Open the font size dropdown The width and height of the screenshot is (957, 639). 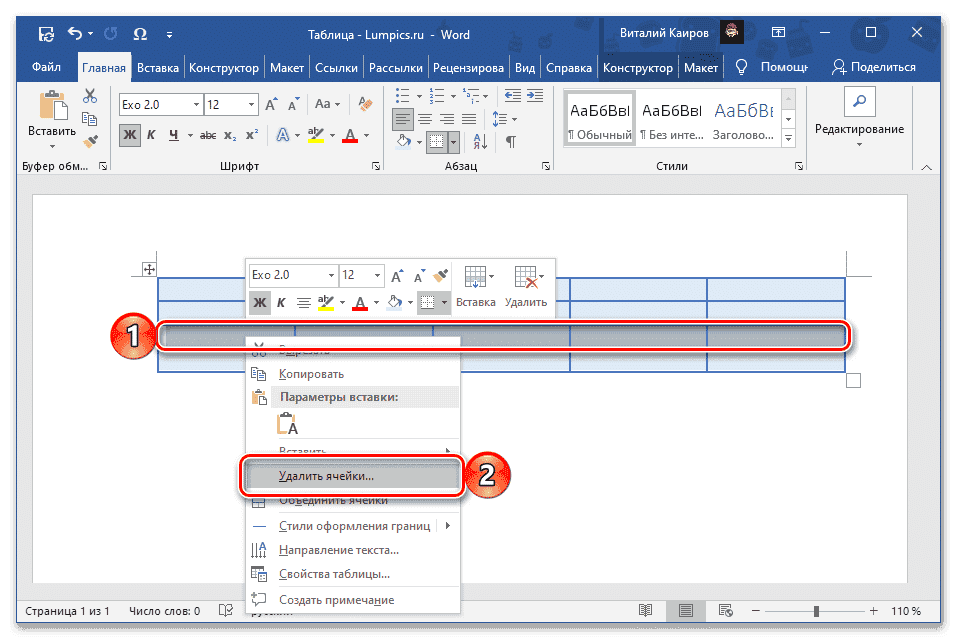(250, 103)
